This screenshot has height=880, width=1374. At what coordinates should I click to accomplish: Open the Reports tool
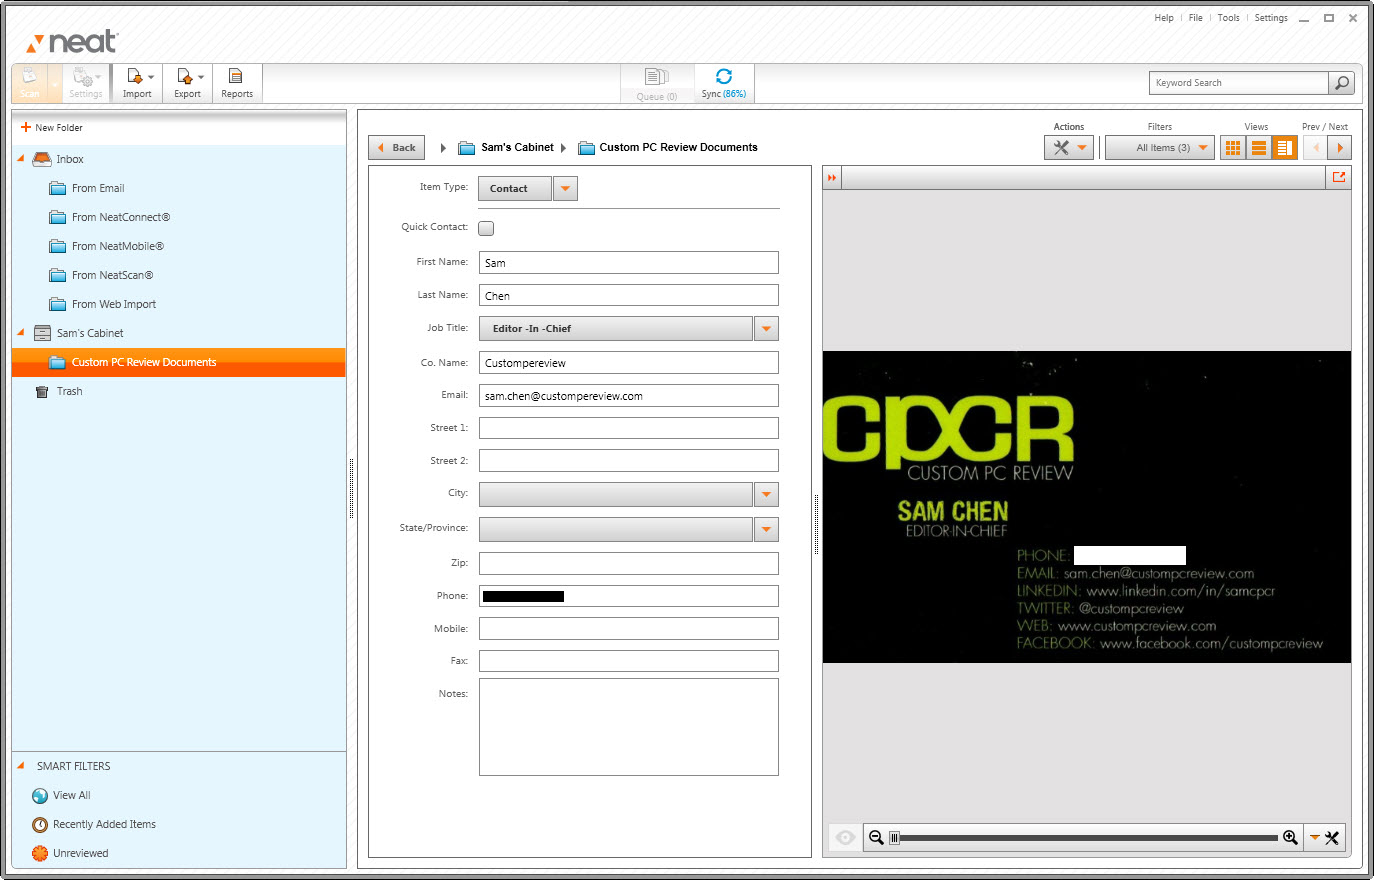coord(237,83)
